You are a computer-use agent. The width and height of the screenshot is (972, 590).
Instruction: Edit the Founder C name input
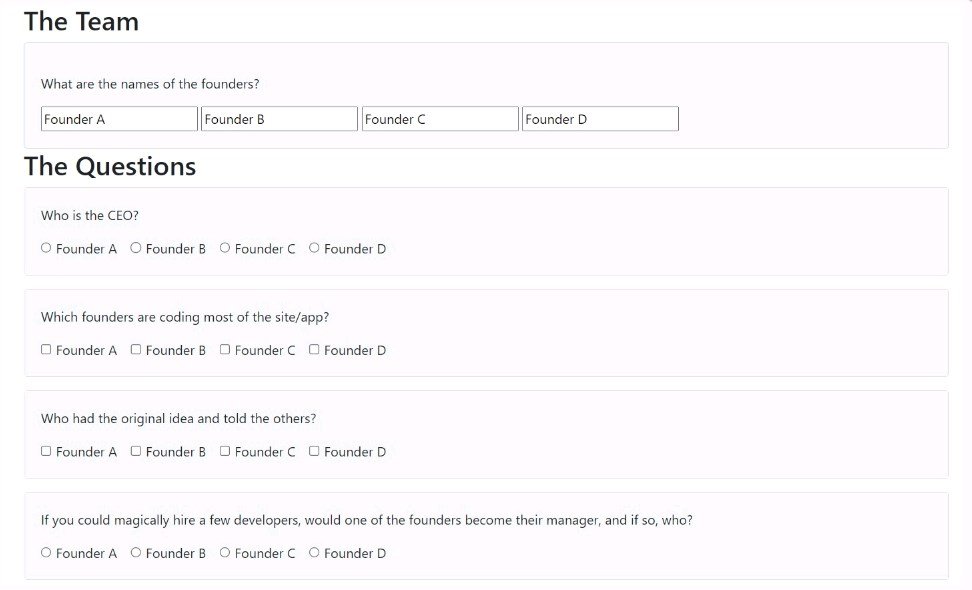(x=440, y=119)
